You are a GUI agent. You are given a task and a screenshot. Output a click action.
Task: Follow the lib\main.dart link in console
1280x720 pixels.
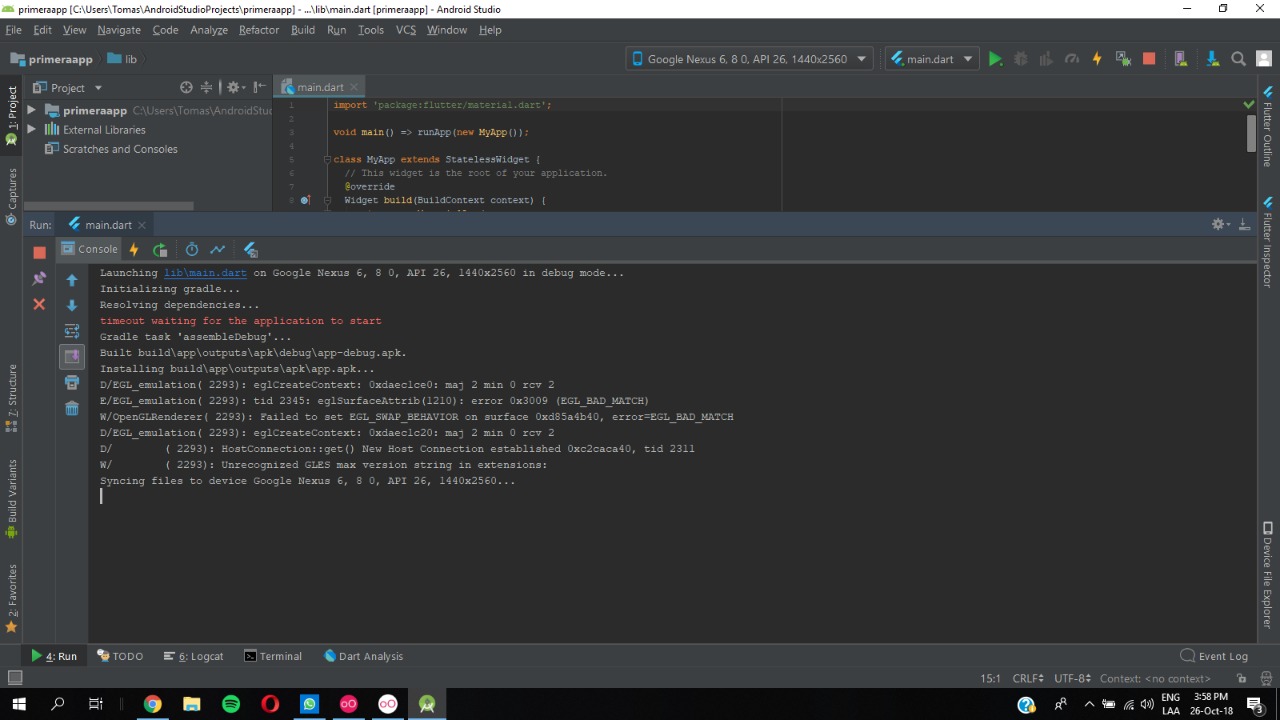[205, 273]
